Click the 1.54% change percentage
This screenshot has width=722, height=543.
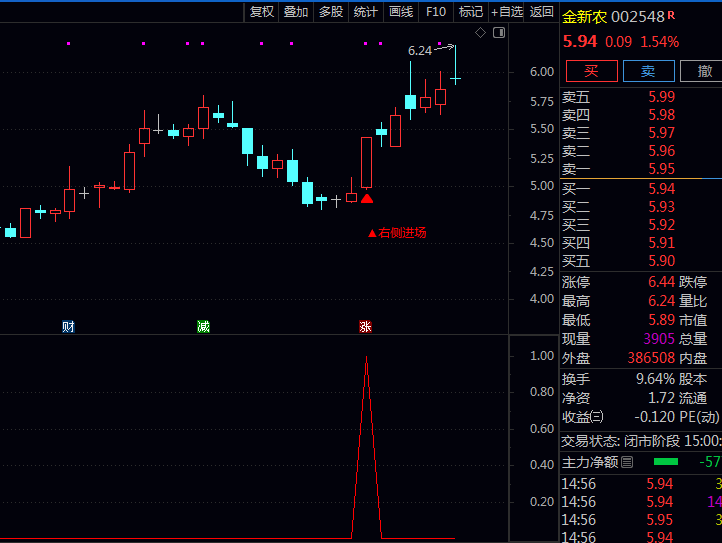(659, 42)
